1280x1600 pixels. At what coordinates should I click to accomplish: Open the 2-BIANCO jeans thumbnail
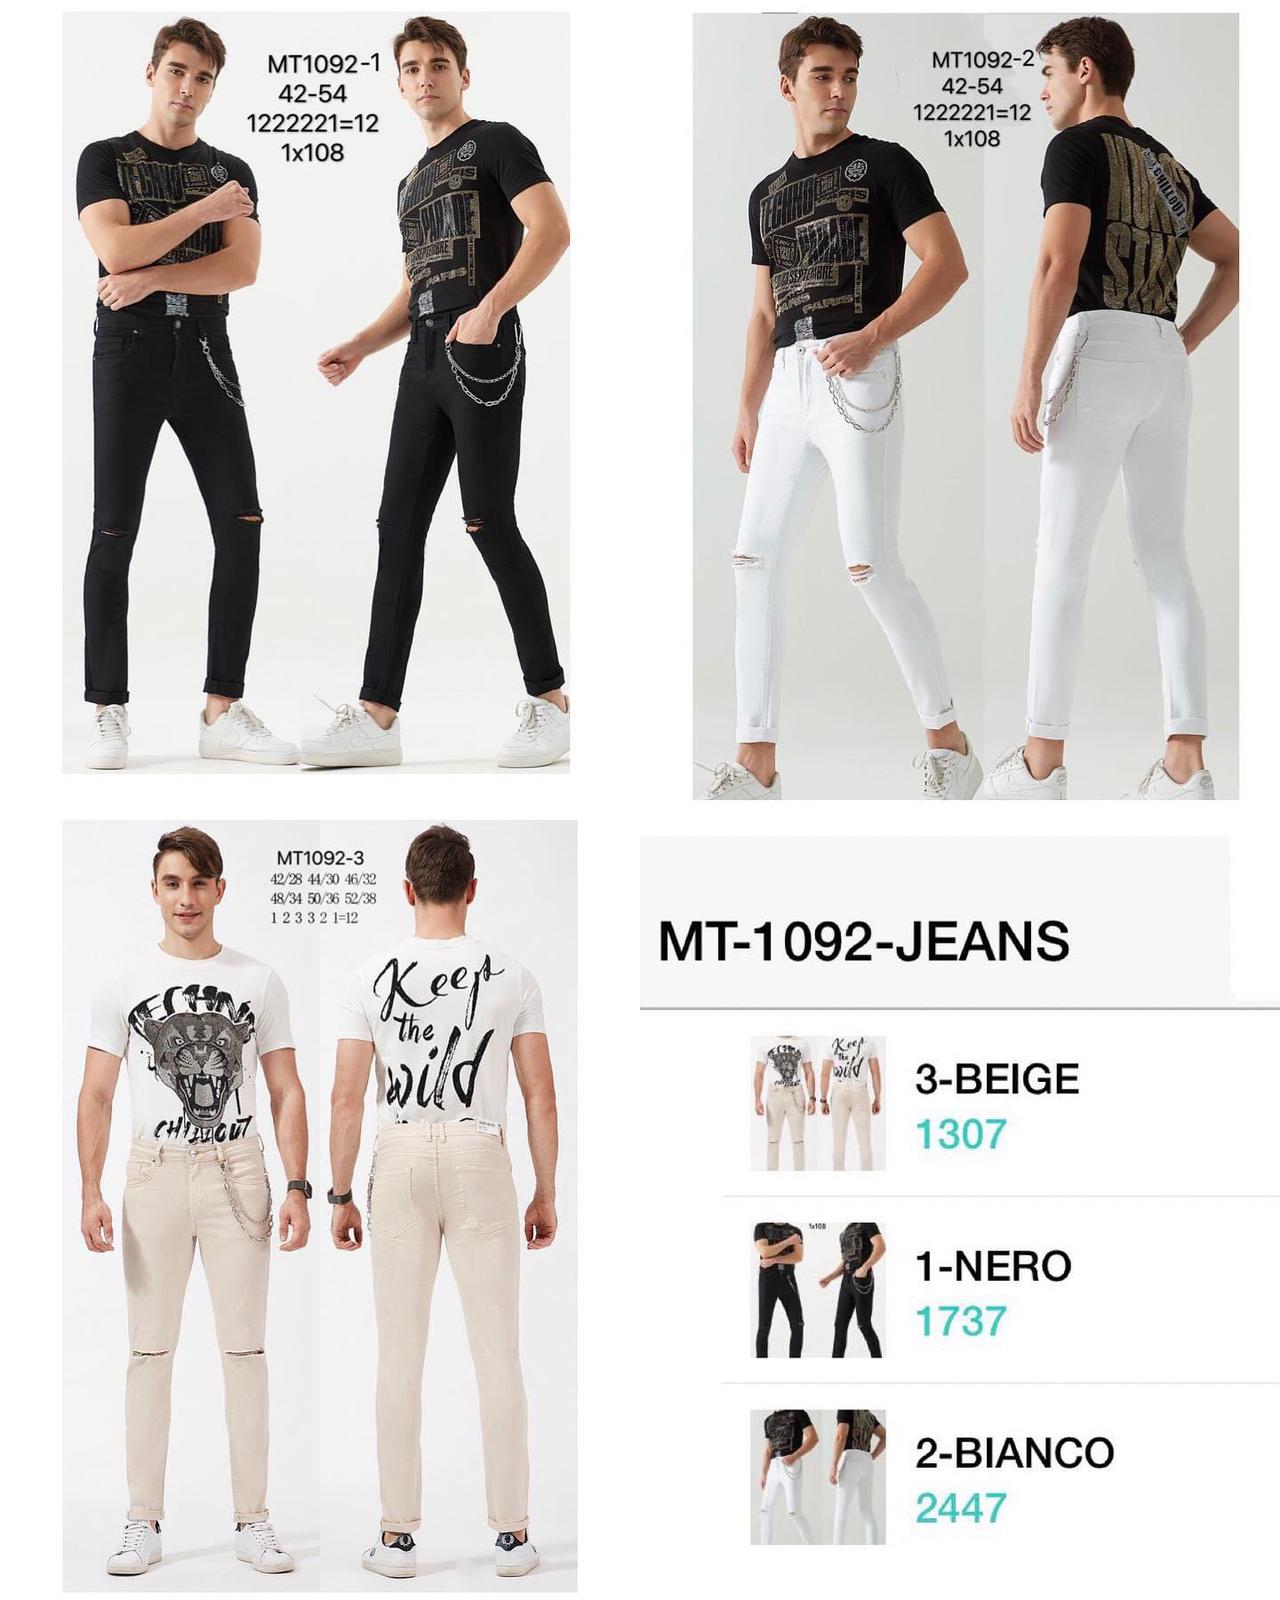tap(817, 1477)
